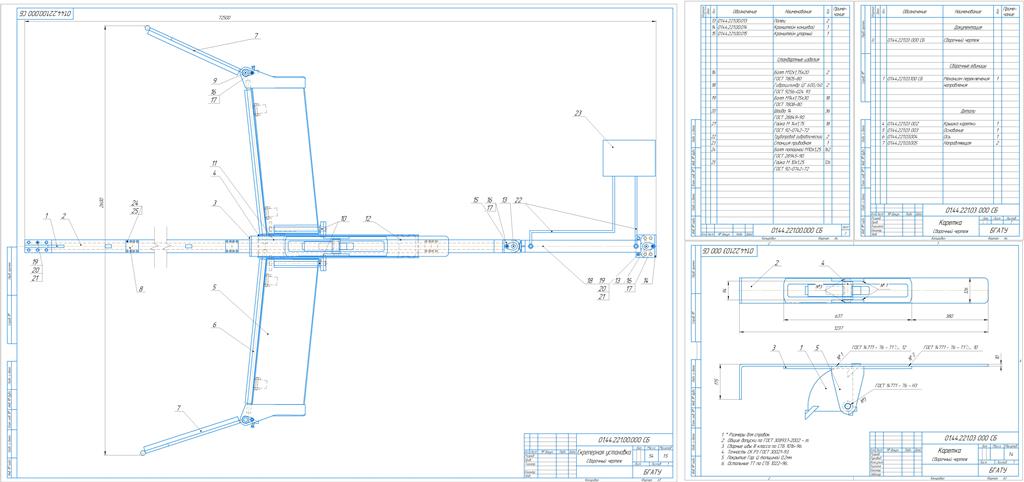Click the note "Размеры для справок"
Screen dimensions: 1024x482
(x=748, y=434)
